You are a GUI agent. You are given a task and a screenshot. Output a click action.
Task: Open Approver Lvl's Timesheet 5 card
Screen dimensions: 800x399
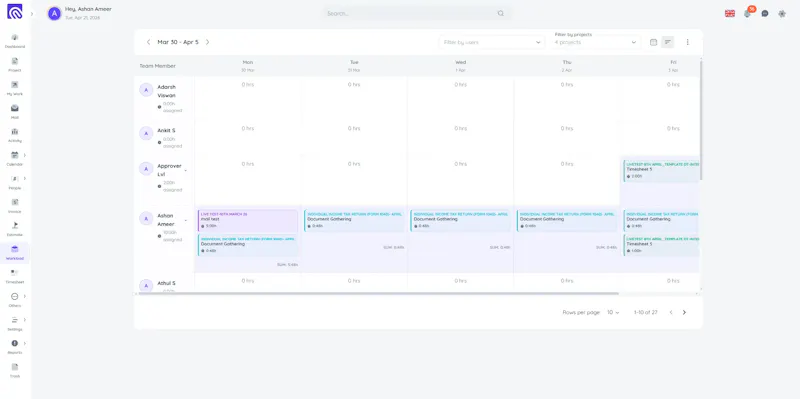point(661,171)
